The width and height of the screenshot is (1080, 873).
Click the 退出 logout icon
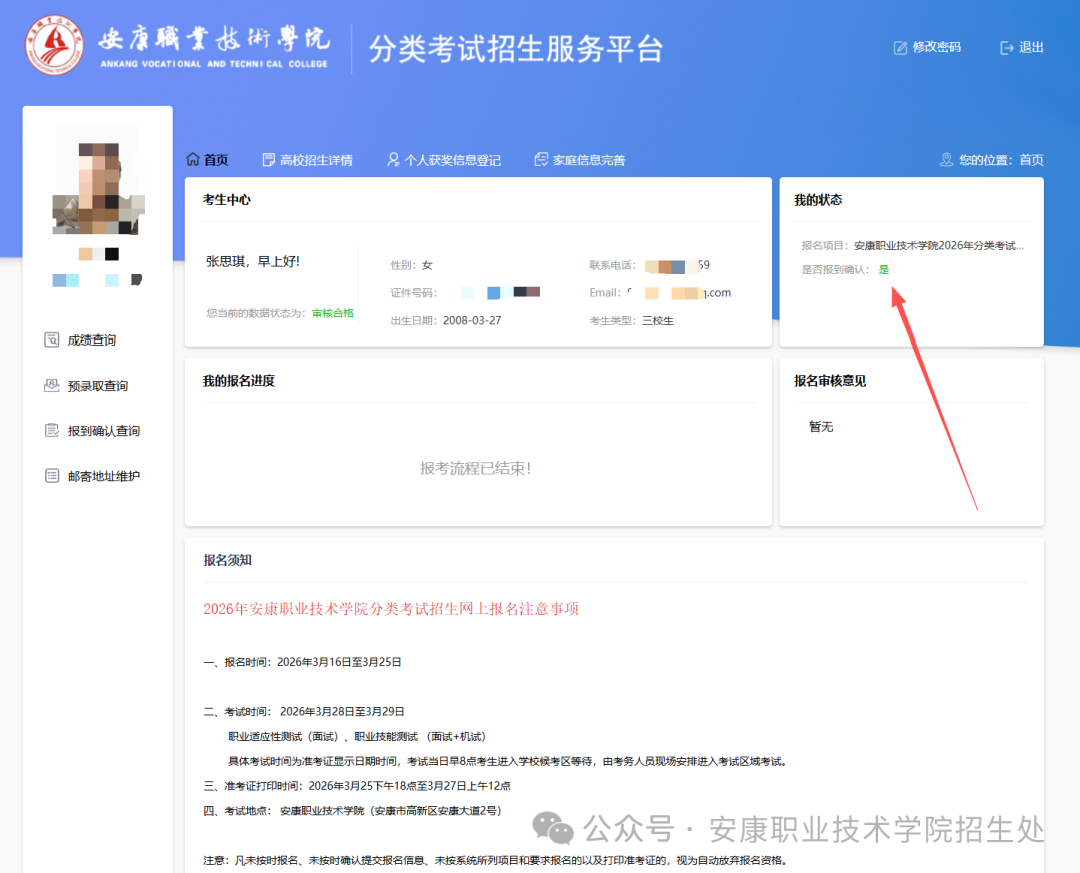[1007, 47]
